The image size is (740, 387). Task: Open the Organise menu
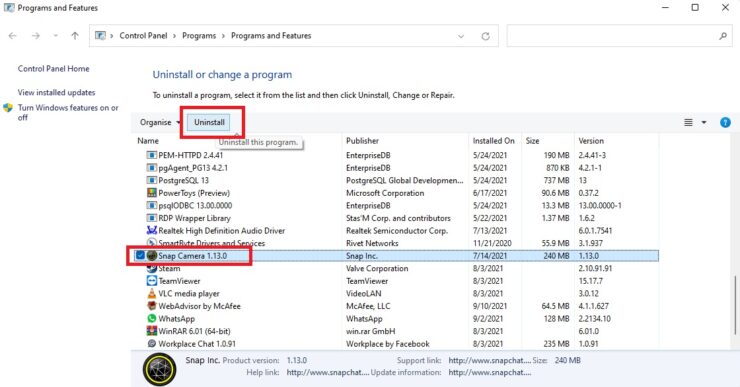click(x=160, y=122)
